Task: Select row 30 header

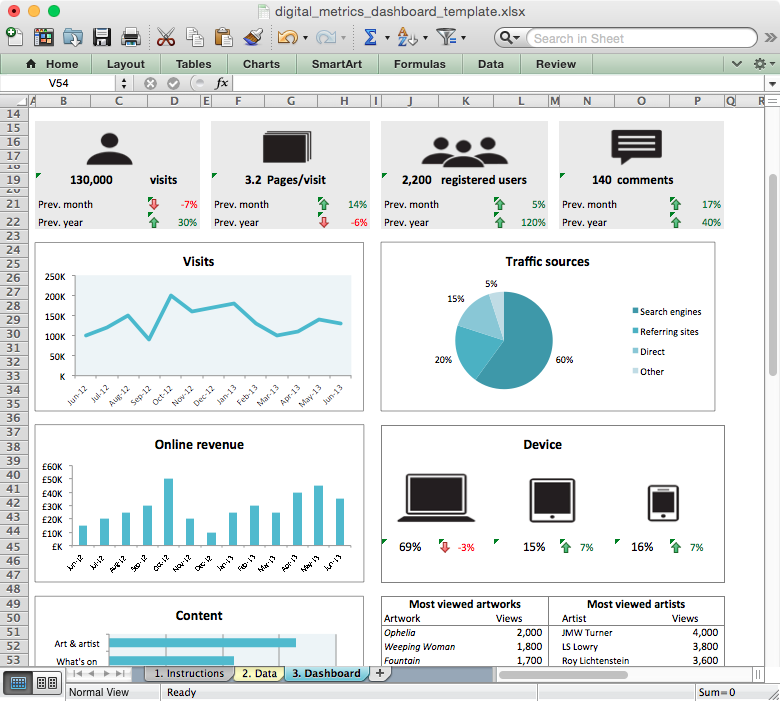Action: [x=13, y=334]
